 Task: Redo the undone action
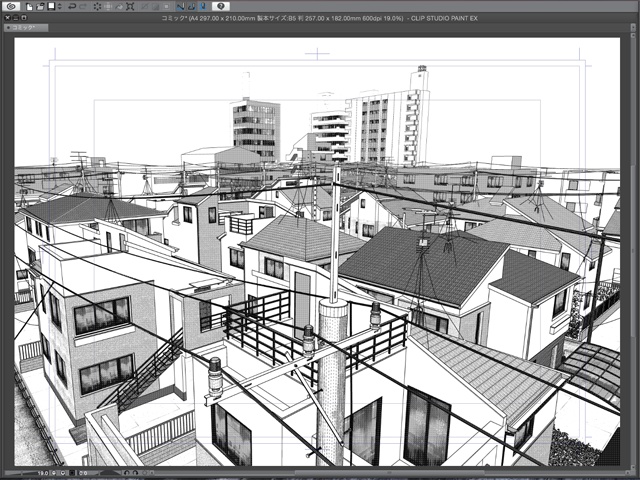point(83,6)
